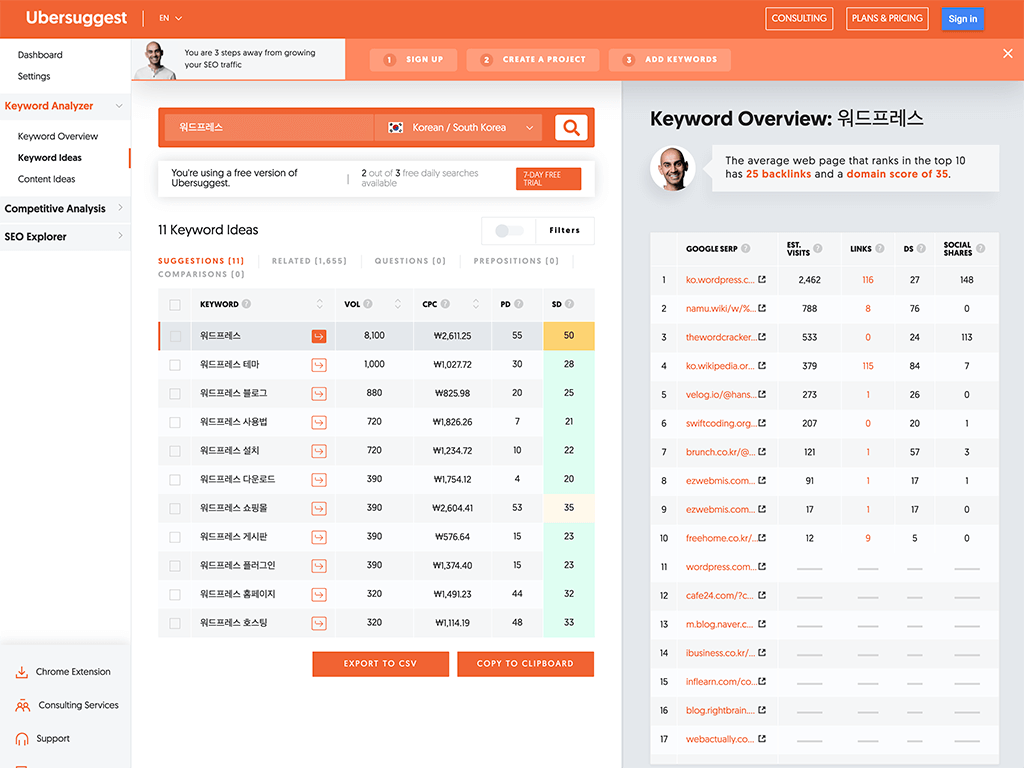Screen dimensions: 1024x768
Task: Open Keyword Overview in sidebar
Action: point(57,136)
